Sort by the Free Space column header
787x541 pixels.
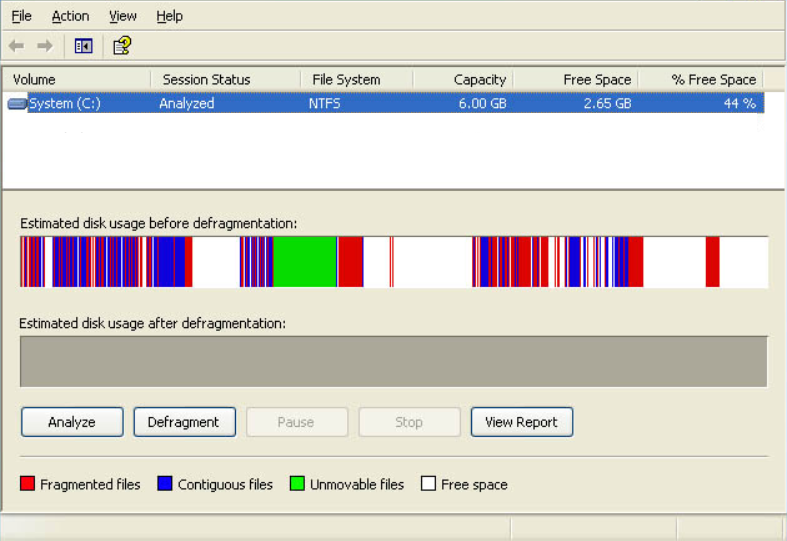(575, 80)
